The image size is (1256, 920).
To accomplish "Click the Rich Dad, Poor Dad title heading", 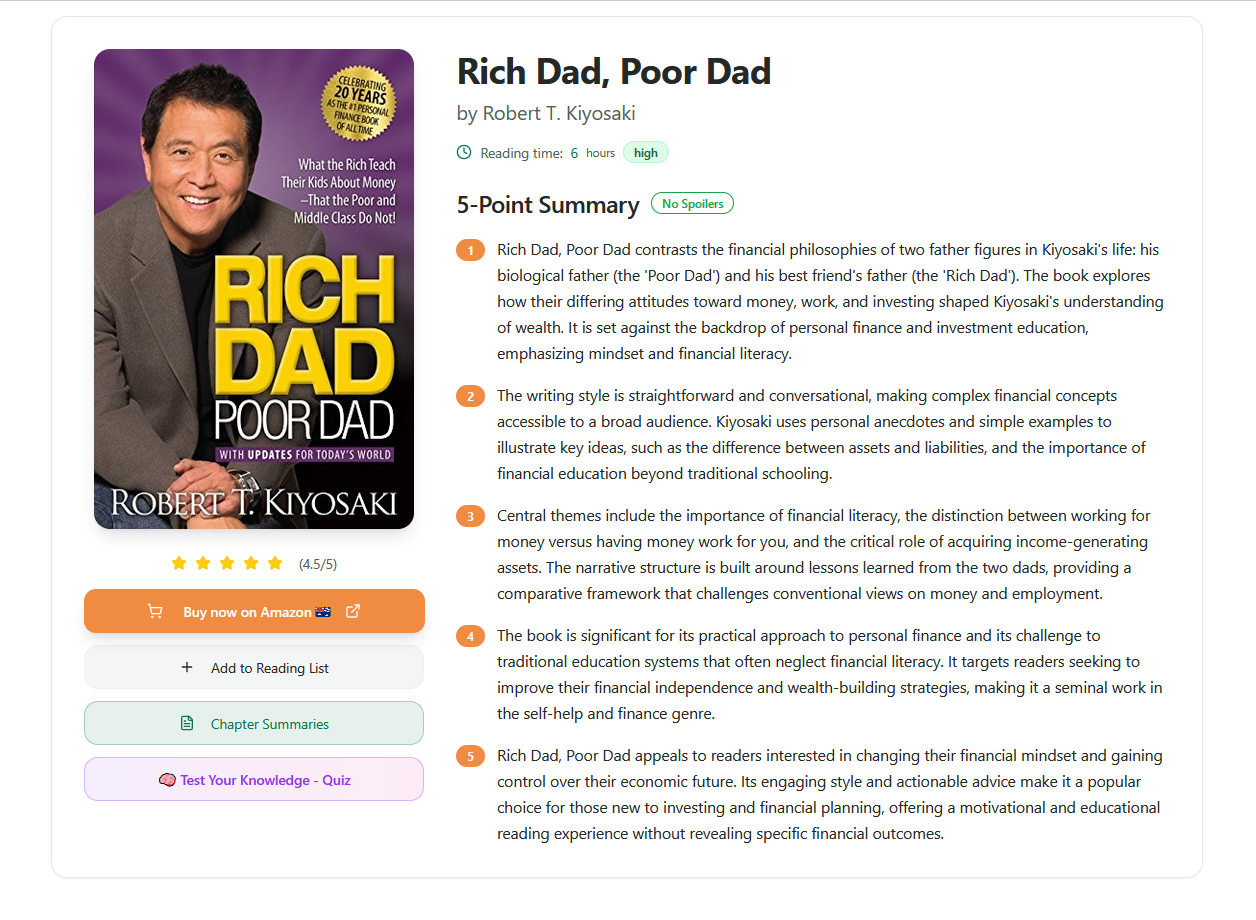I will click(x=614, y=72).
